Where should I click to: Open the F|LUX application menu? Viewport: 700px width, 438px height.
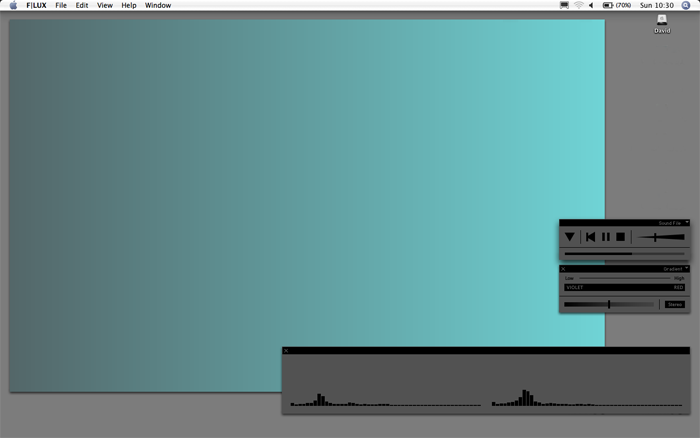pyautogui.click(x=36, y=5)
